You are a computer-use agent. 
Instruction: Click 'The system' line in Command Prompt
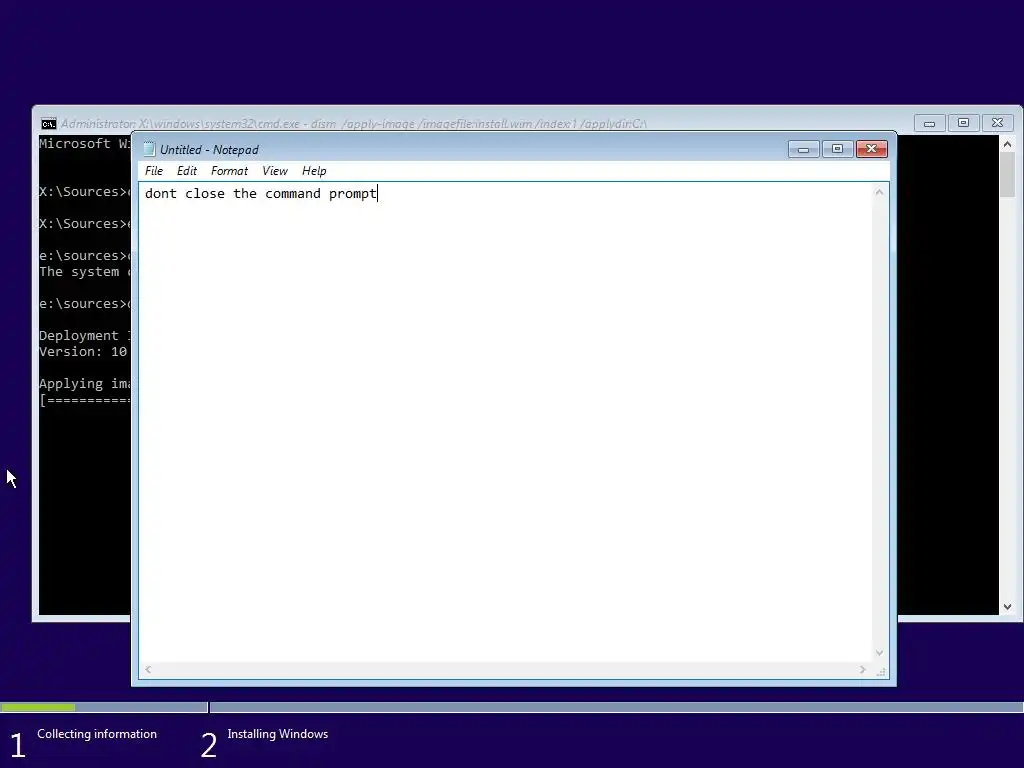84,272
